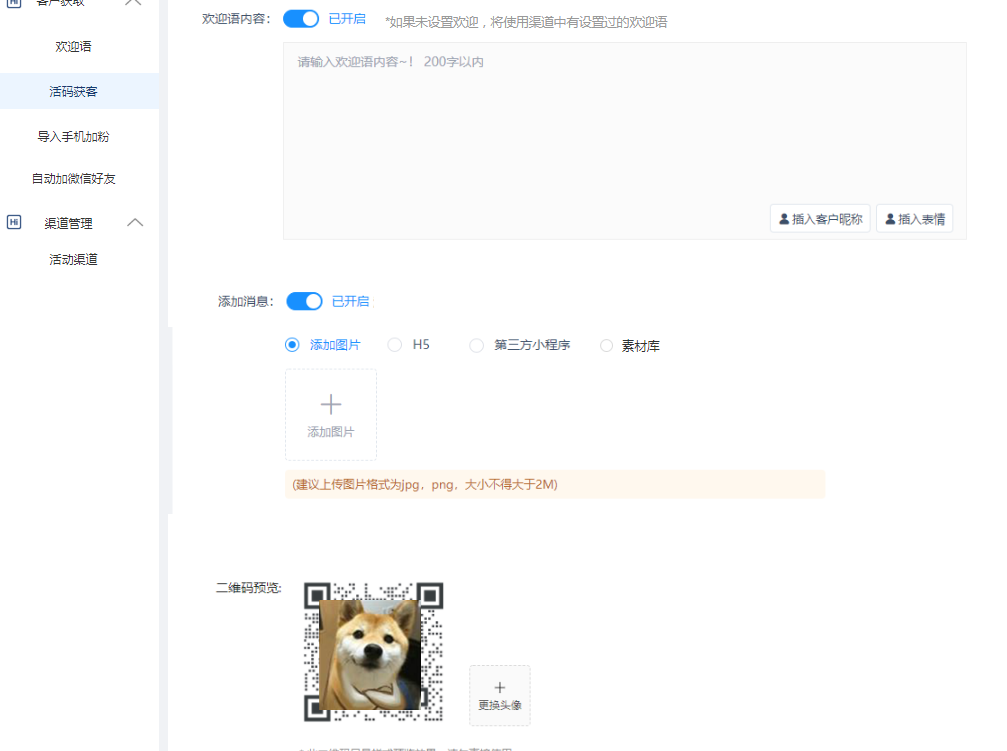Click the person icon on 插入客户昵称
The image size is (1007, 751).
pyautogui.click(x=784, y=219)
